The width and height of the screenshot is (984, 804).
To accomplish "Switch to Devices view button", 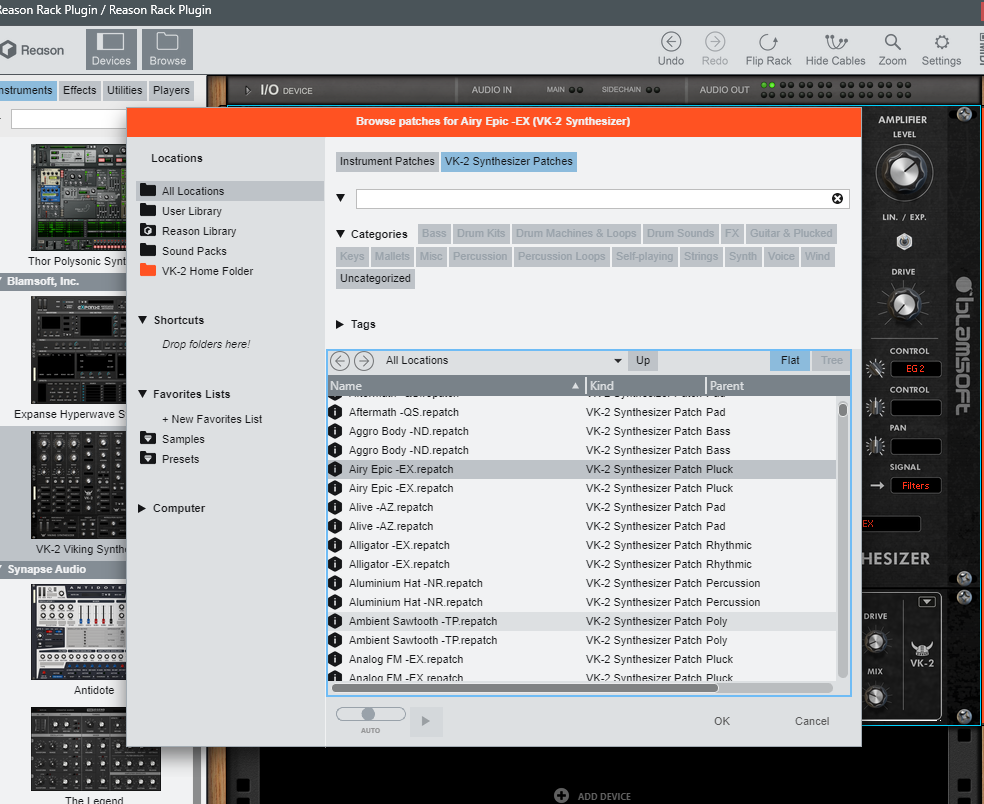I will pyautogui.click(x=111, y=49).
